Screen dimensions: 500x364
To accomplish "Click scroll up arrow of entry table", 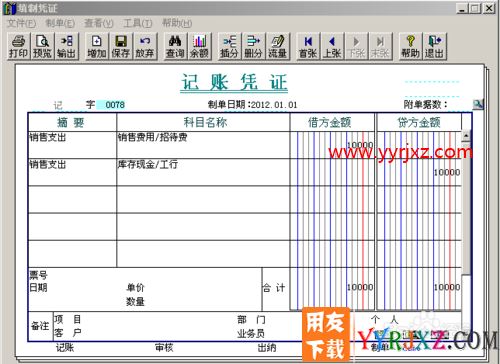I will pos(466,136).
